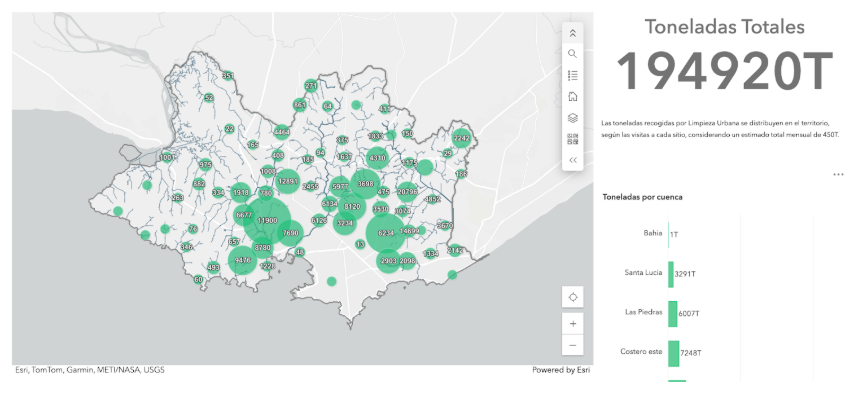Select the 1637 cluster marker
Image resolution: width=858 pixels, height=398 pixels.
point(344,157)
